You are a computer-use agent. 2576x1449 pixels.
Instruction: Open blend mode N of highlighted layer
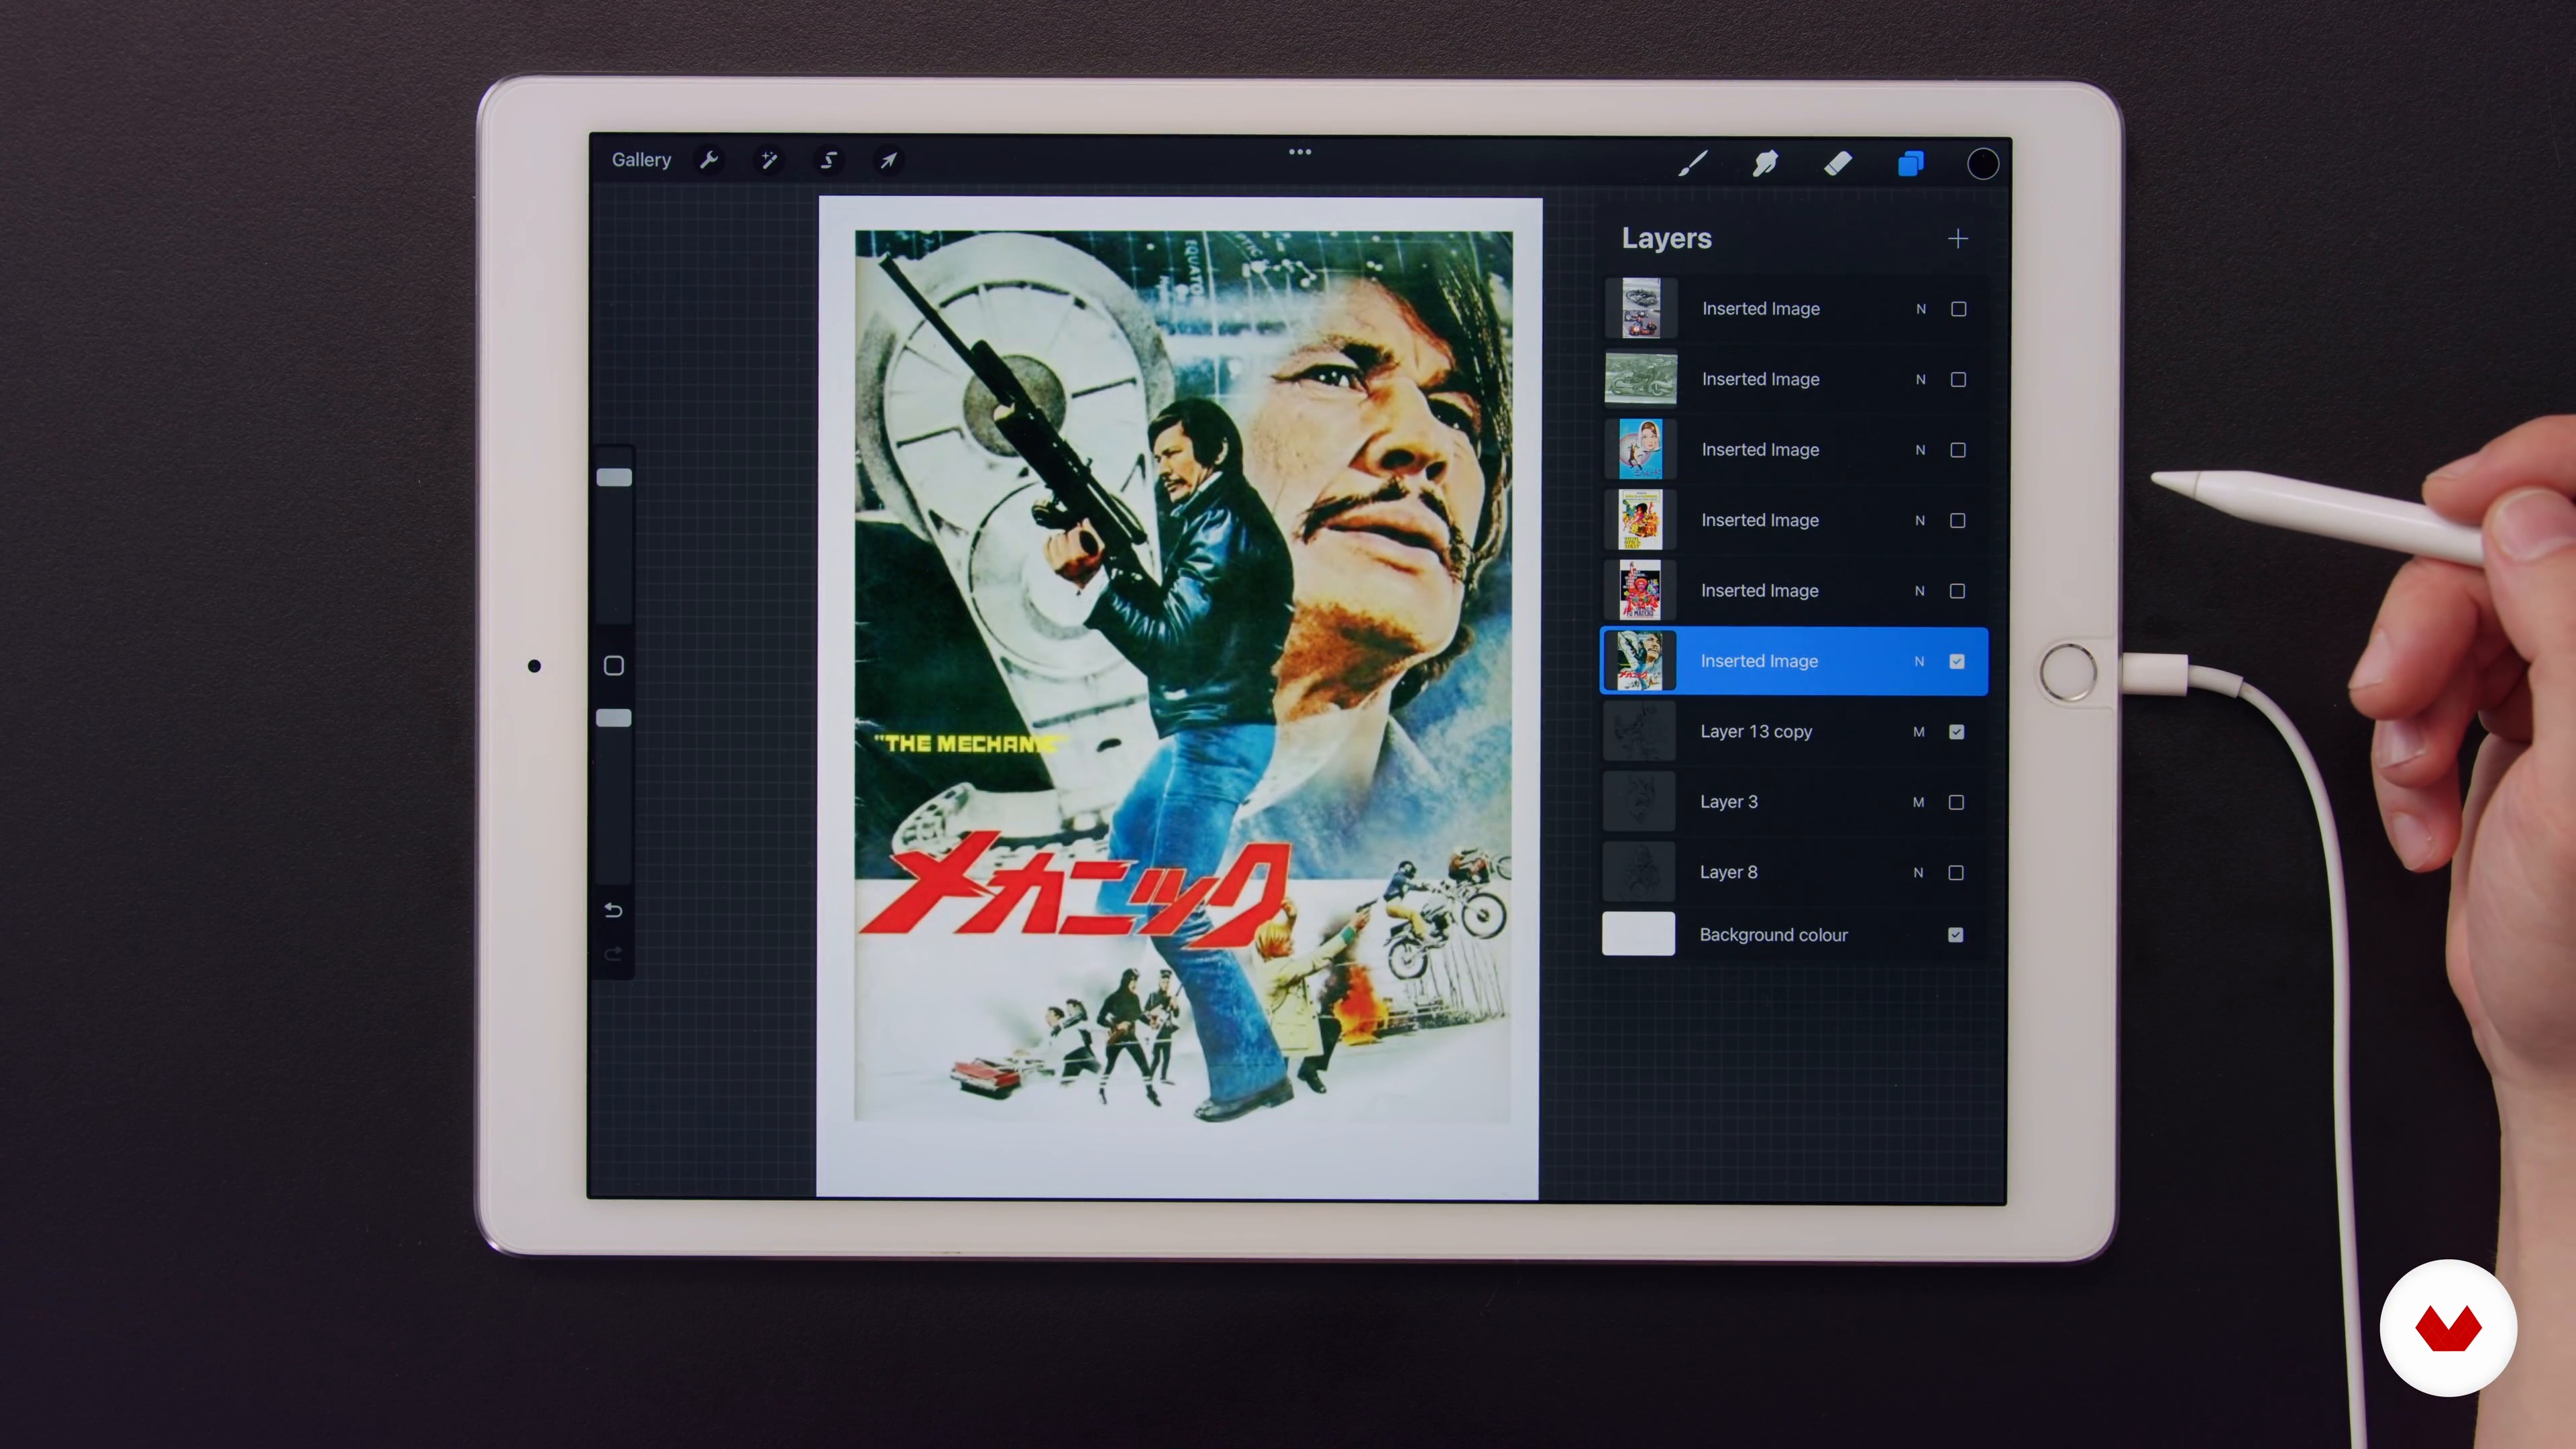click(1919, 662)
